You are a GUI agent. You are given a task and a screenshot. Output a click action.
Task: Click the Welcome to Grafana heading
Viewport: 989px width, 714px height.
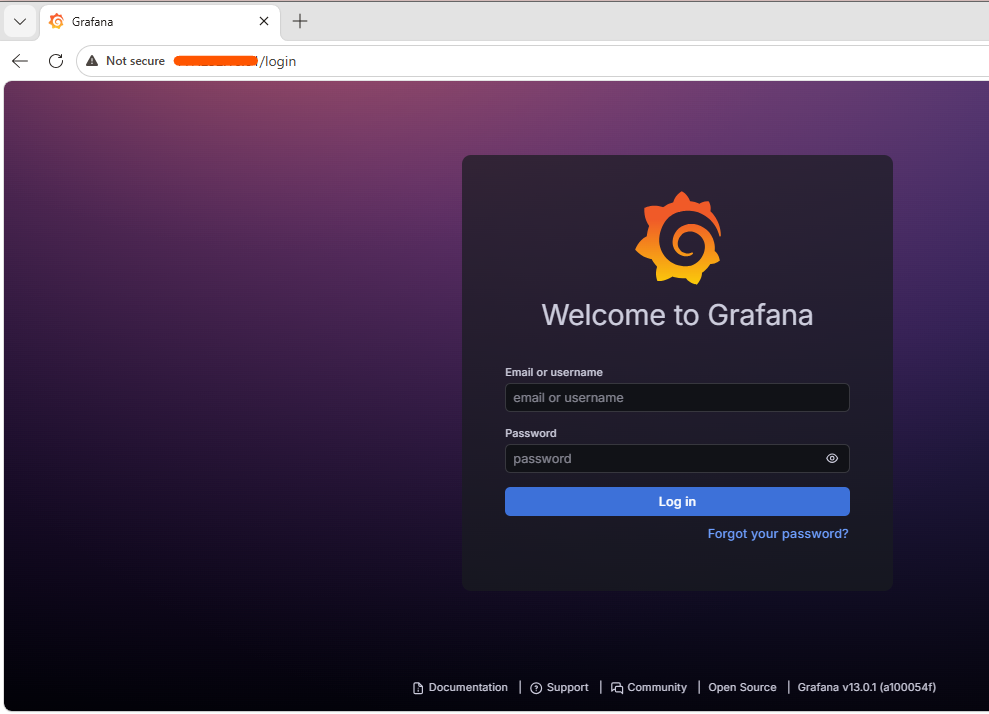pos(677,315)
